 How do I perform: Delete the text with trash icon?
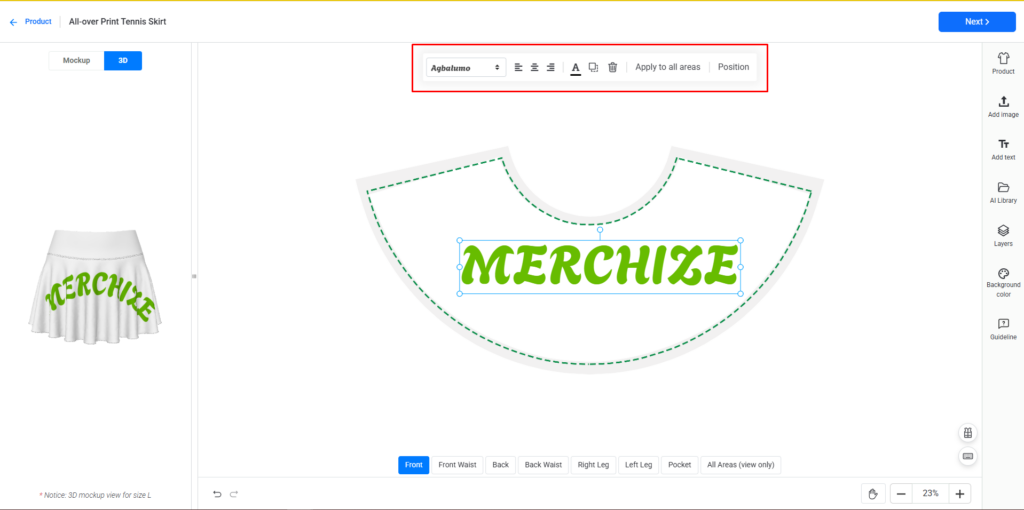click(x=612, y=67)
